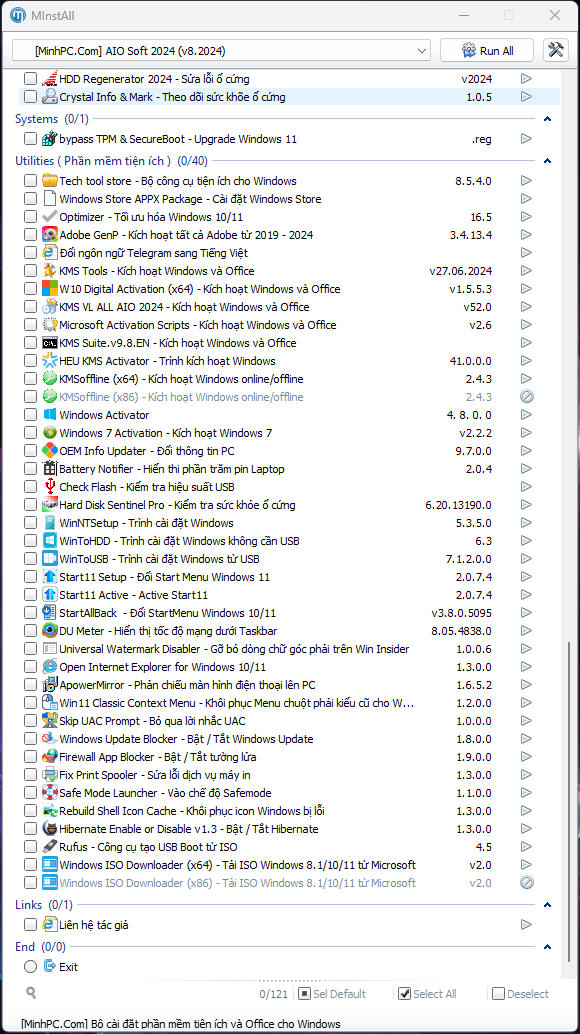This screenshot has height=1034, width=580.
Task: Open the settings tools icon button
Action: click(x=556, y=50)
